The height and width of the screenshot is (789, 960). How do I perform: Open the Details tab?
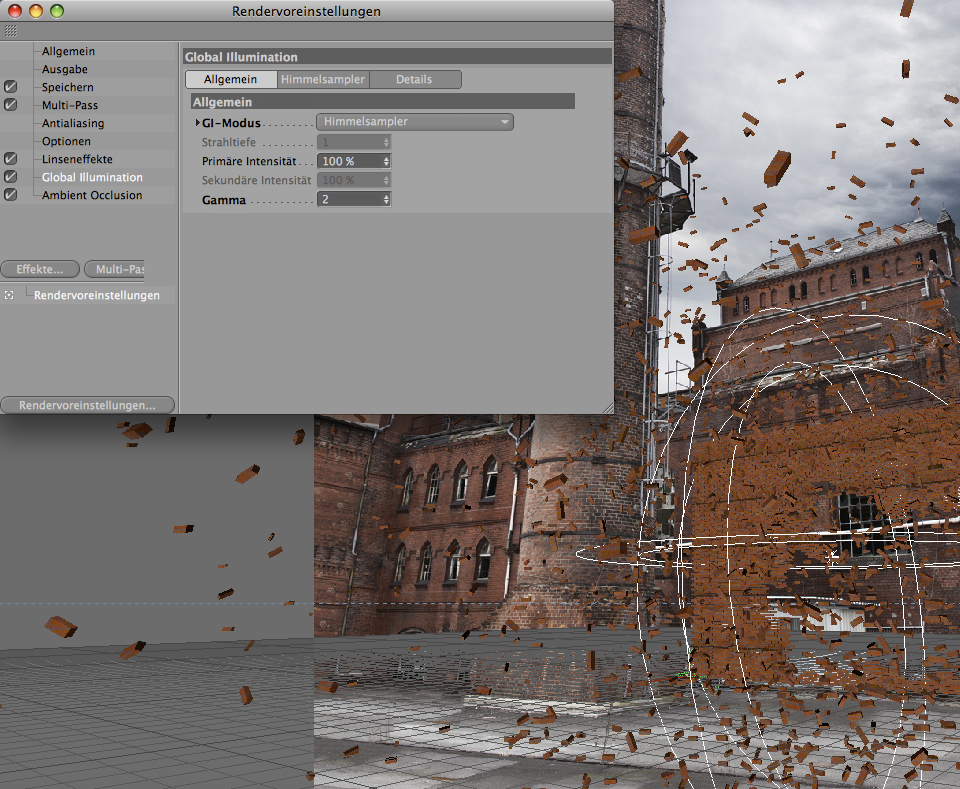coord(414,79)
